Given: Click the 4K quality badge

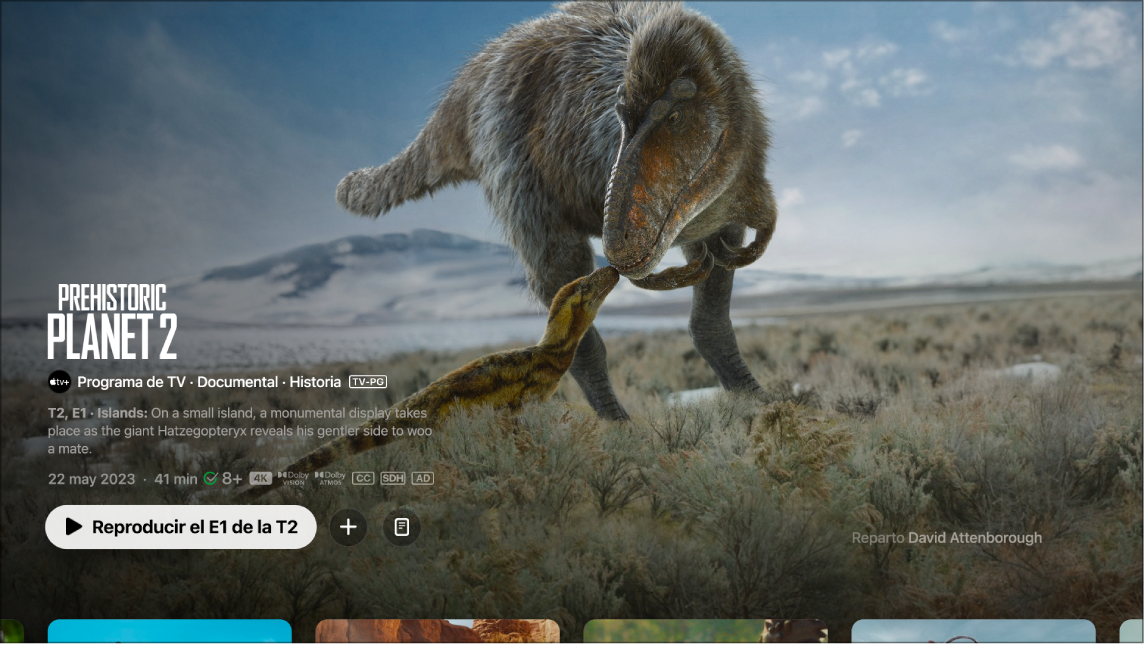Looking at the screenshot, I should [x=261, y=479].
